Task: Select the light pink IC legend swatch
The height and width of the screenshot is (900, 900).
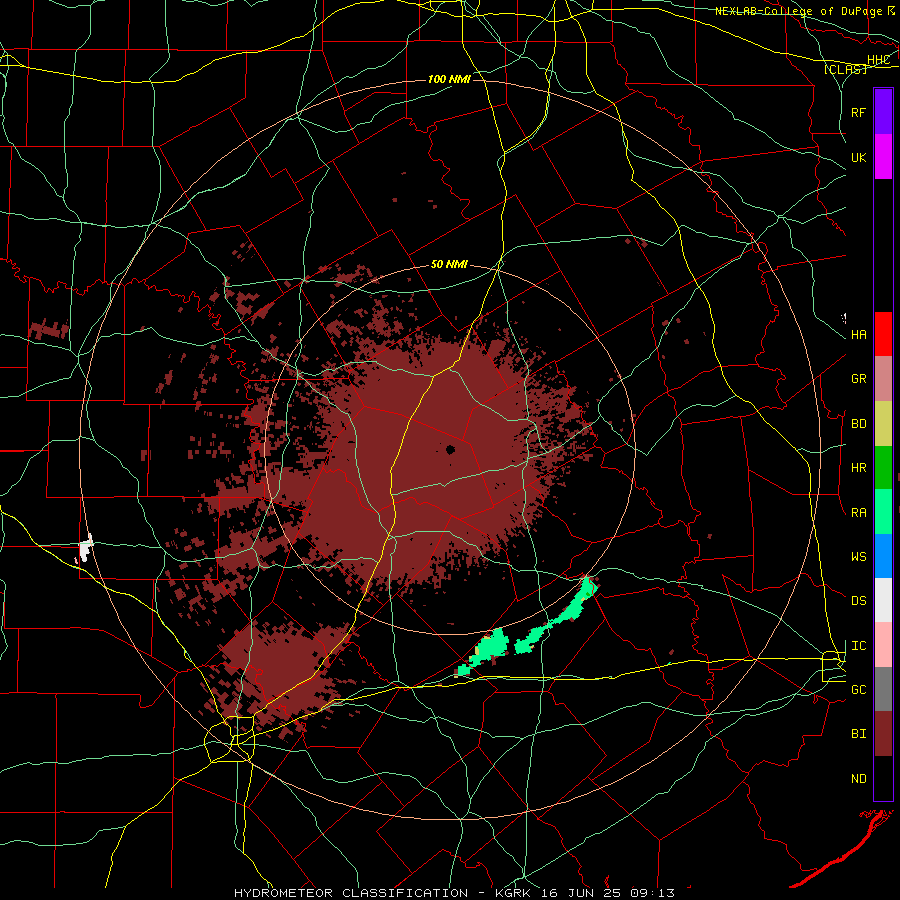Action: coord(883,645)
